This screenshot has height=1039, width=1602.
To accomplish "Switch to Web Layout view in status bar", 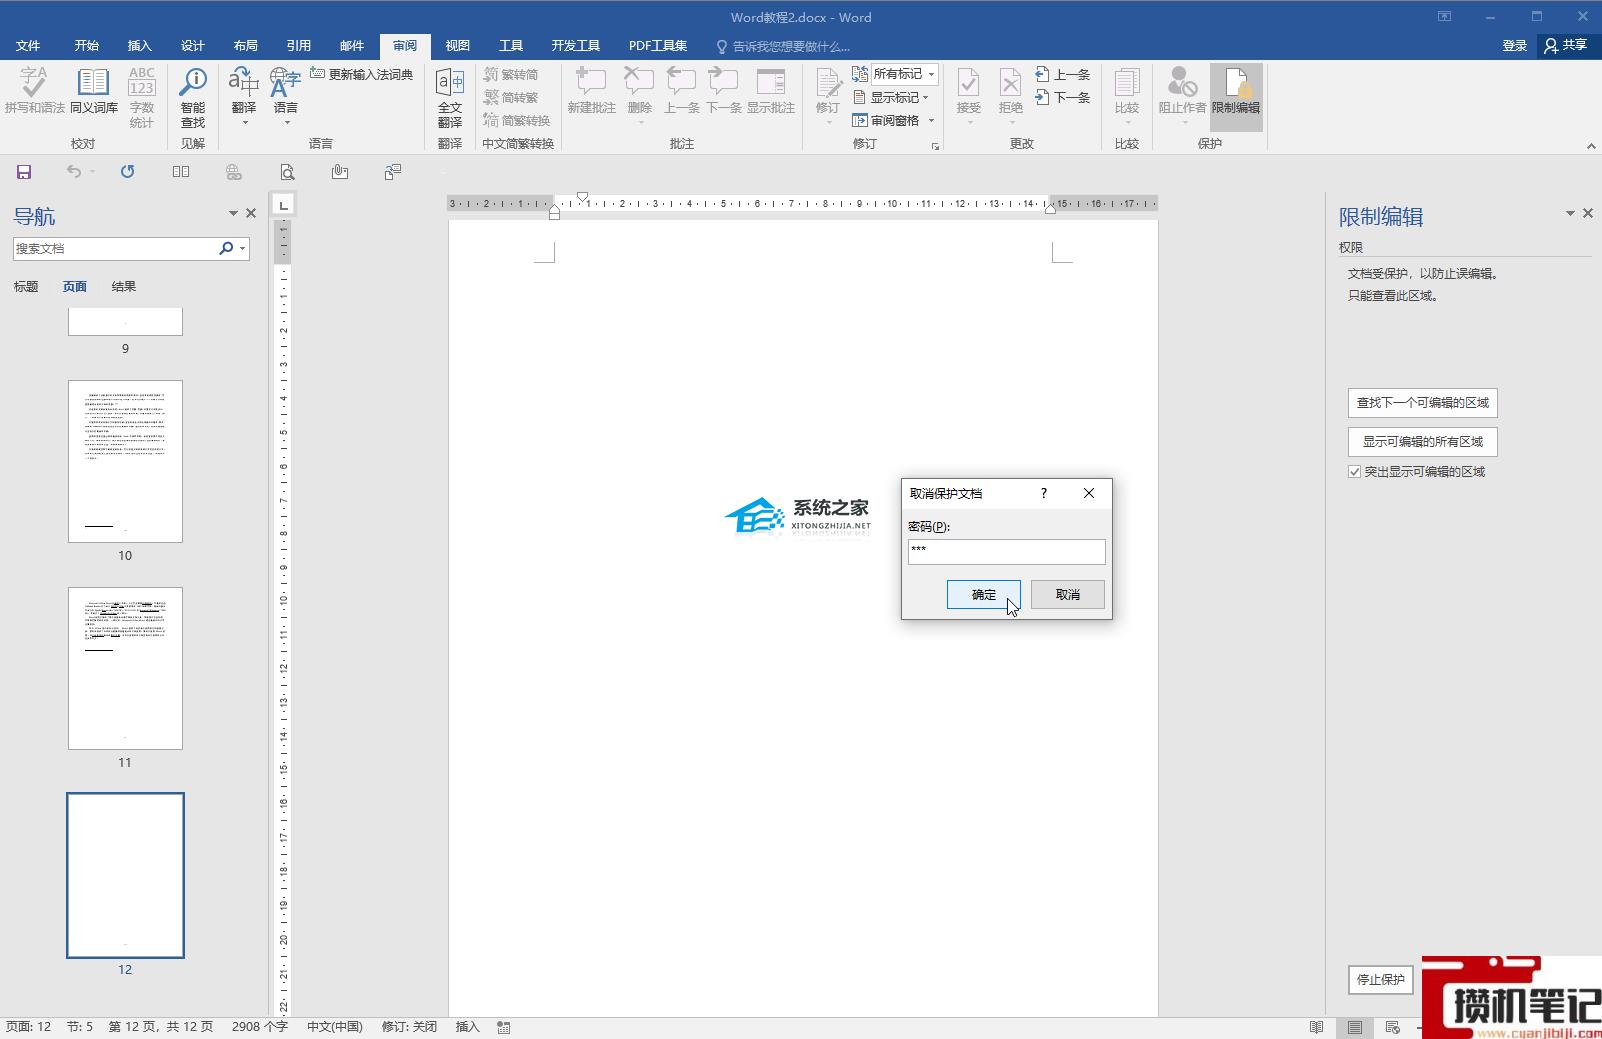I will (1392, 1027).
